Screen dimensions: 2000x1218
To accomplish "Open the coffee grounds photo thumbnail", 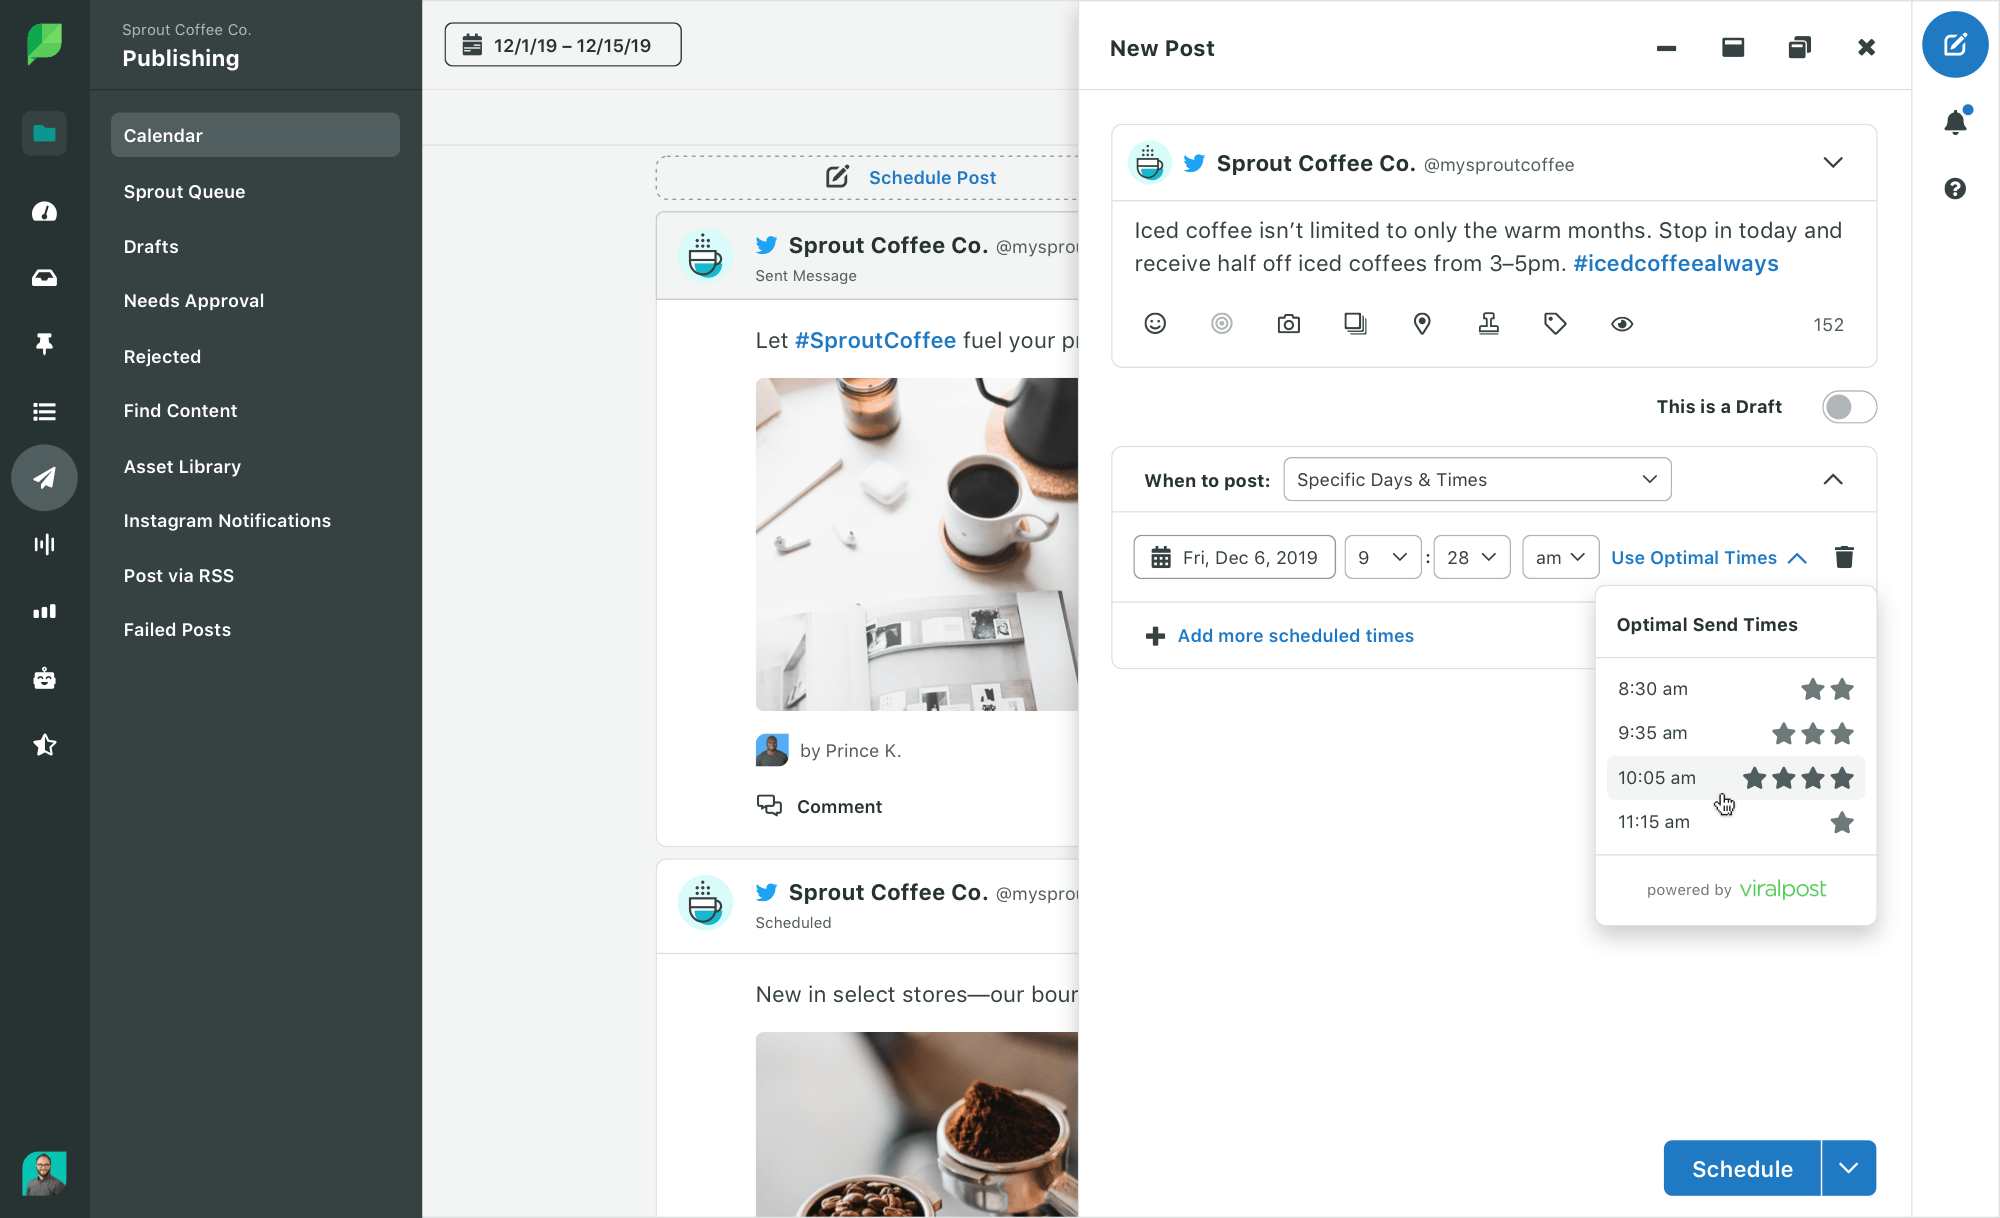I will (917, 1124).
